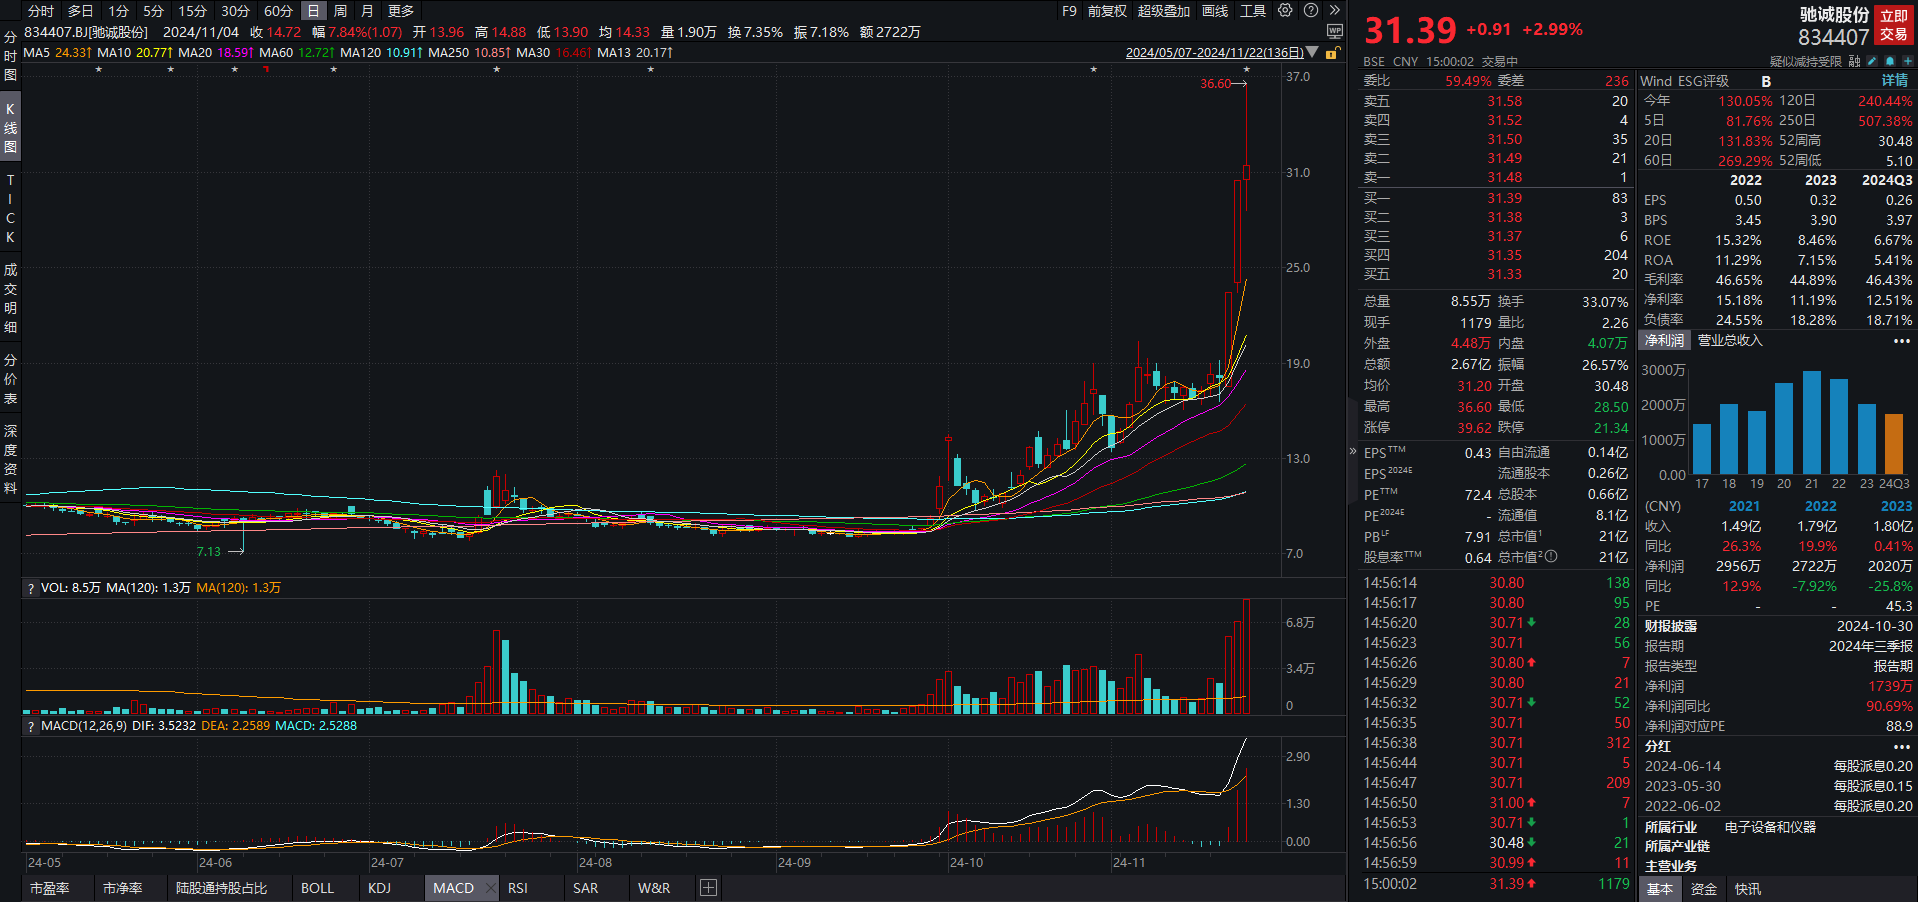Open the 更多 more periods dropdown
The width and height of the screenshot is (1918, 902).
click(x=401, y=11)
